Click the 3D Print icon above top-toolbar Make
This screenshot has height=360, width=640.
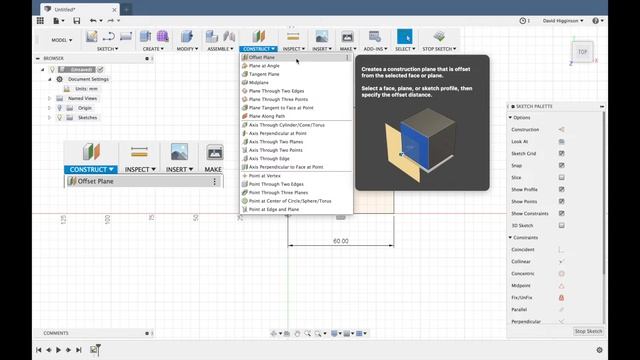(347, 37)
